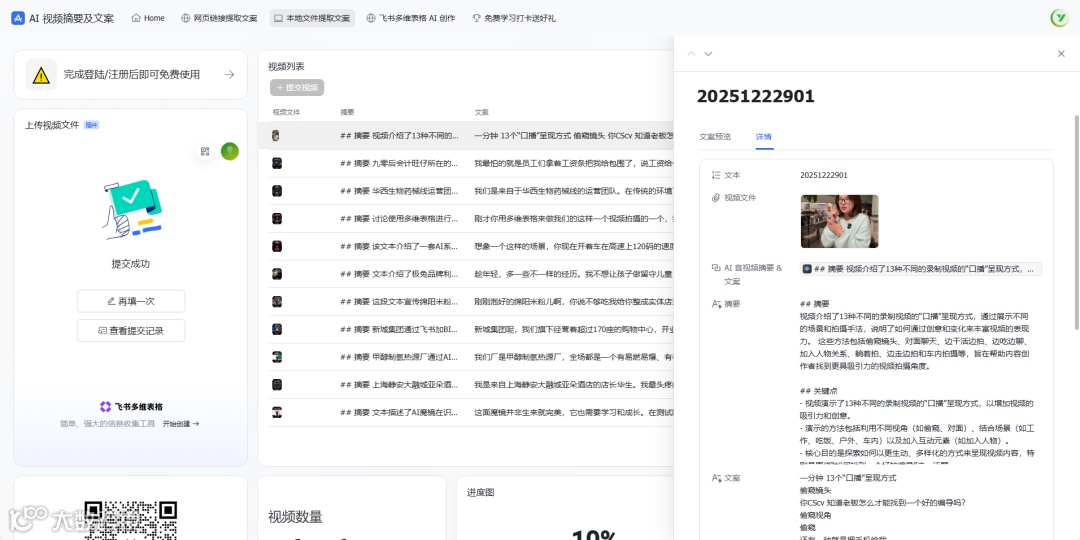The width and height of the screenshot is (1080, 540).
Task: Open thumbnail of 甲醇制氢热源厂 row
Action: [x=276, y=357]
